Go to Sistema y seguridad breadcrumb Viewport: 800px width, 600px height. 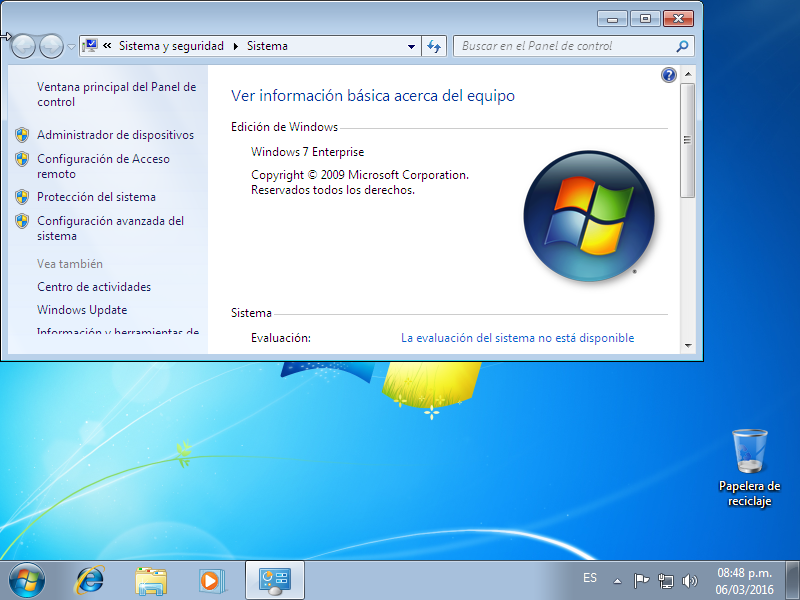(171, 46)
